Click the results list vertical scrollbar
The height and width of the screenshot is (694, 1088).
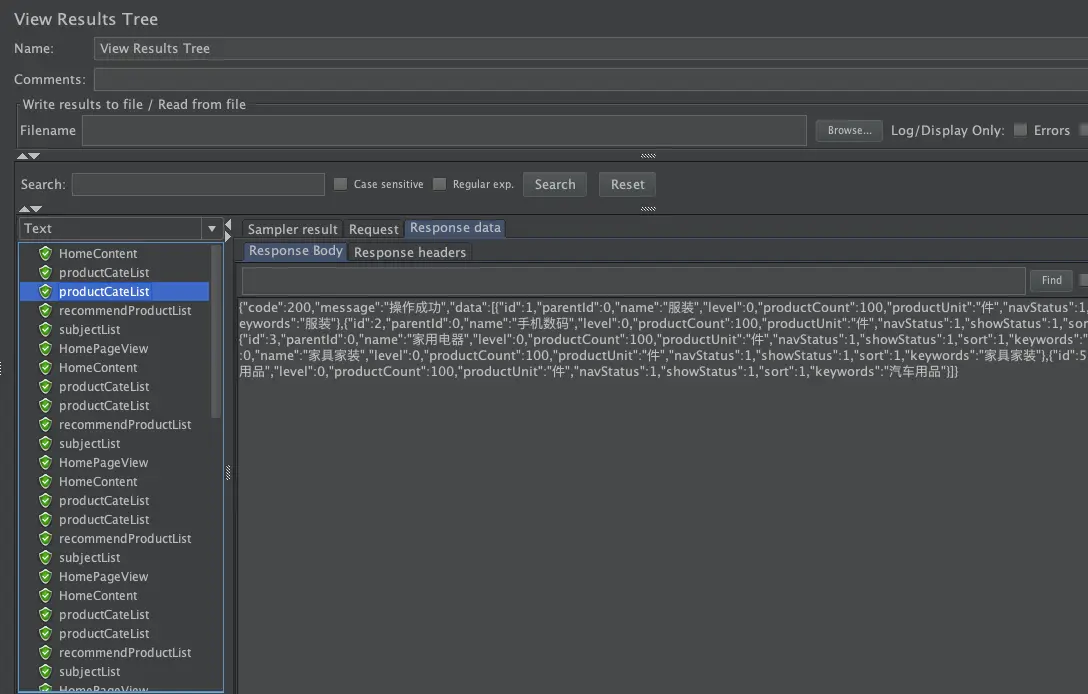point(216,332)
